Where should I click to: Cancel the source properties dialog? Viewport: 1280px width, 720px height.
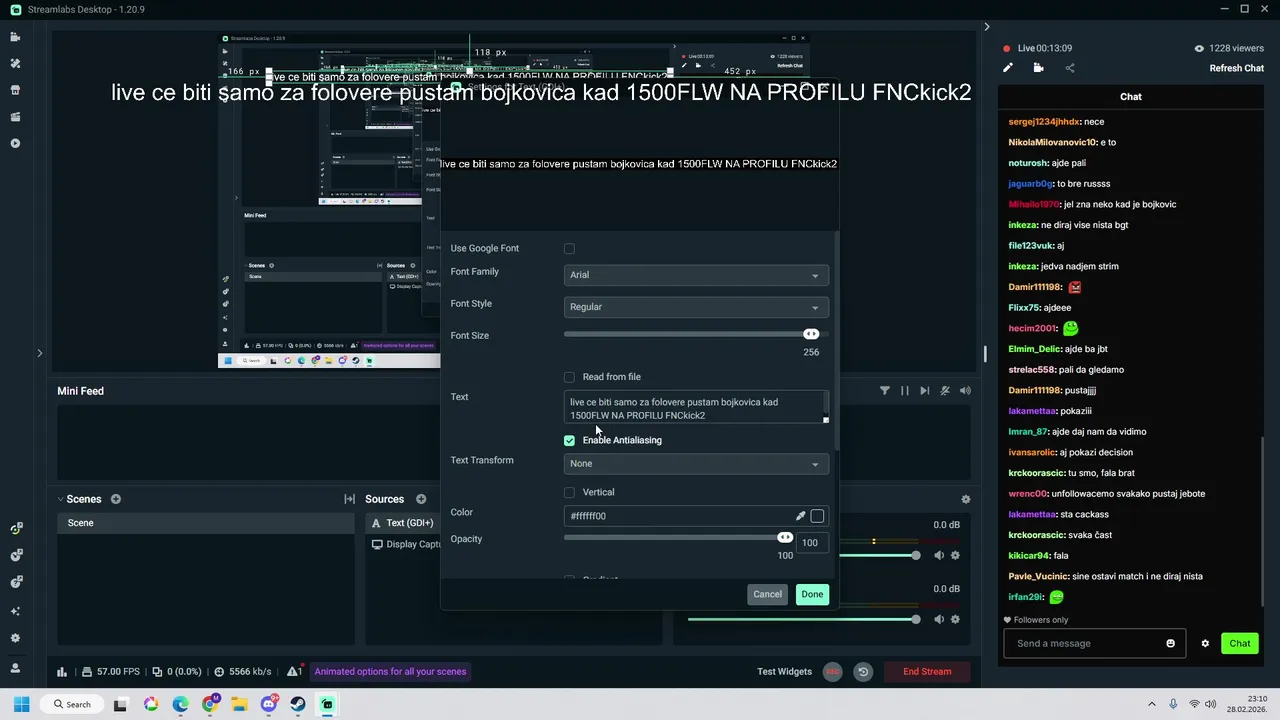tap(767, 594)
